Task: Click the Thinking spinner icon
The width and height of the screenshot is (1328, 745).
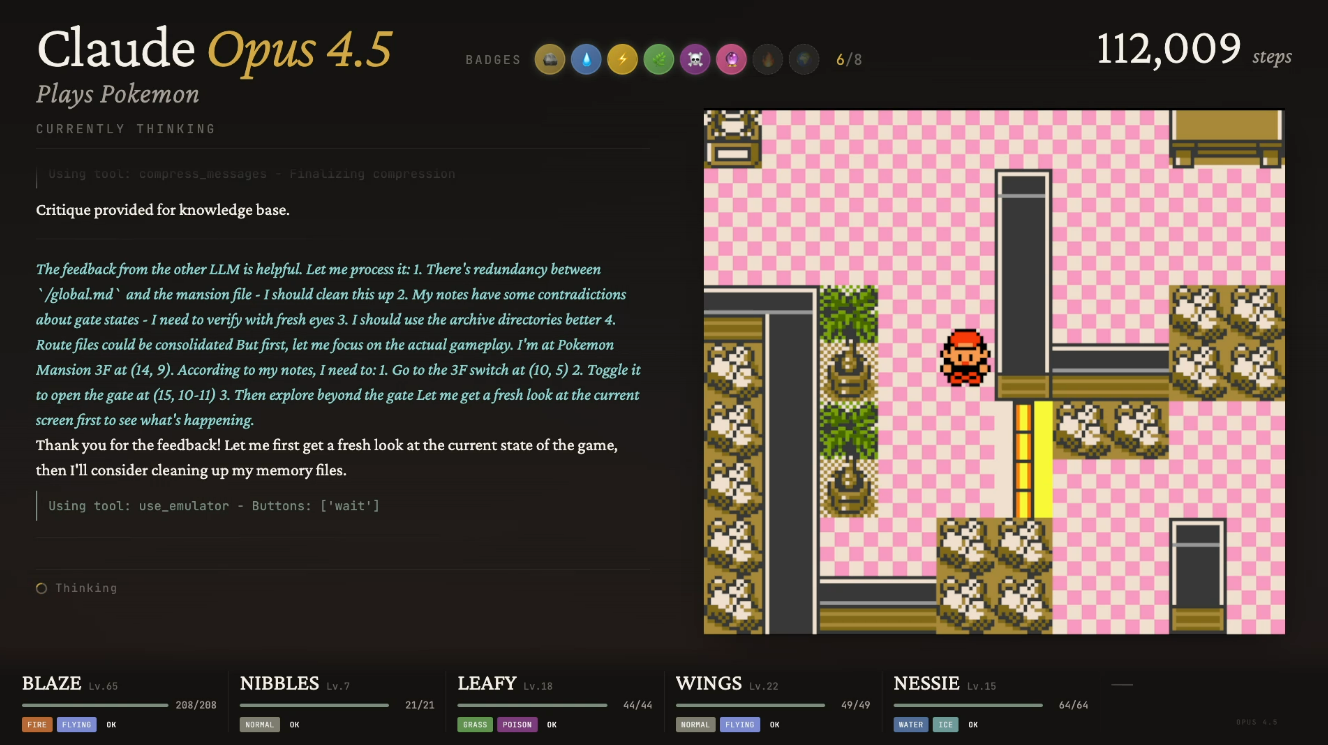Action: pyautogui.click(x=42, y=588)
